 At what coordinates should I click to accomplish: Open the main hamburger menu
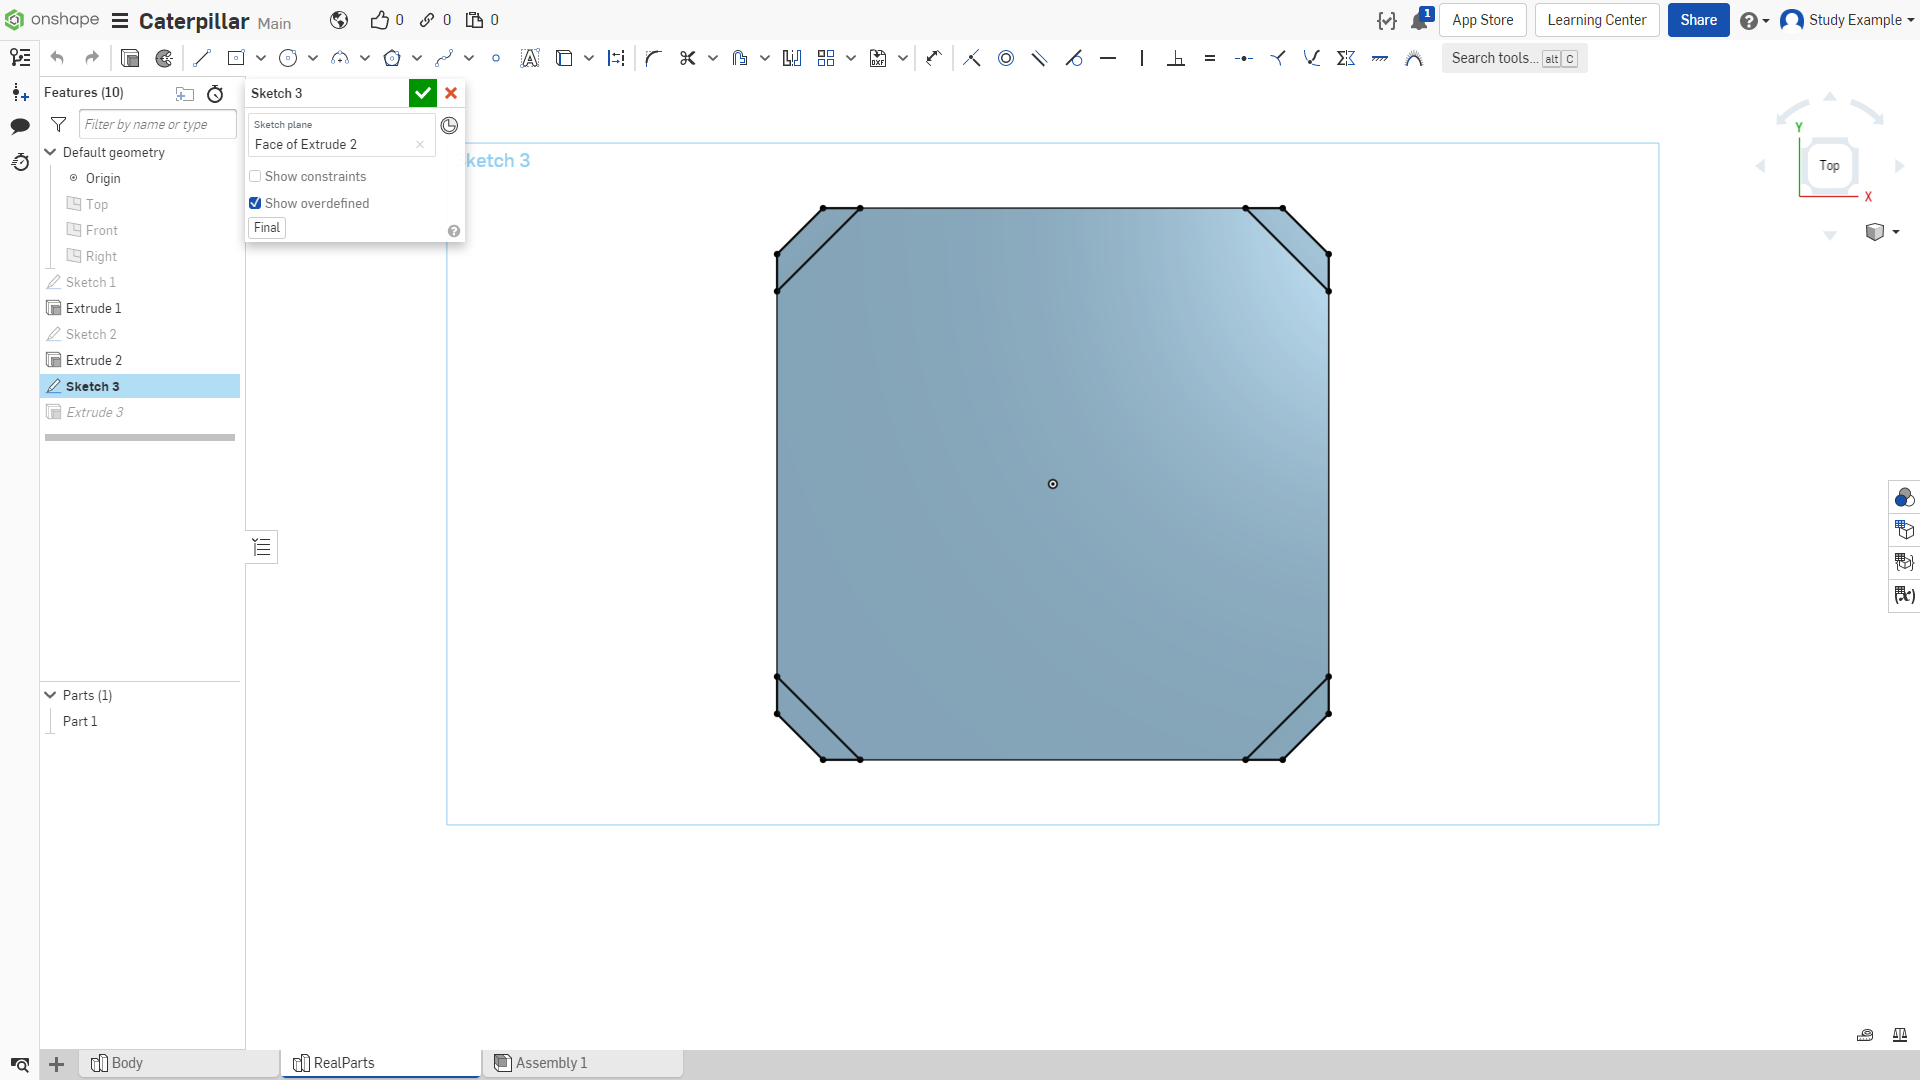pos(120,20)
